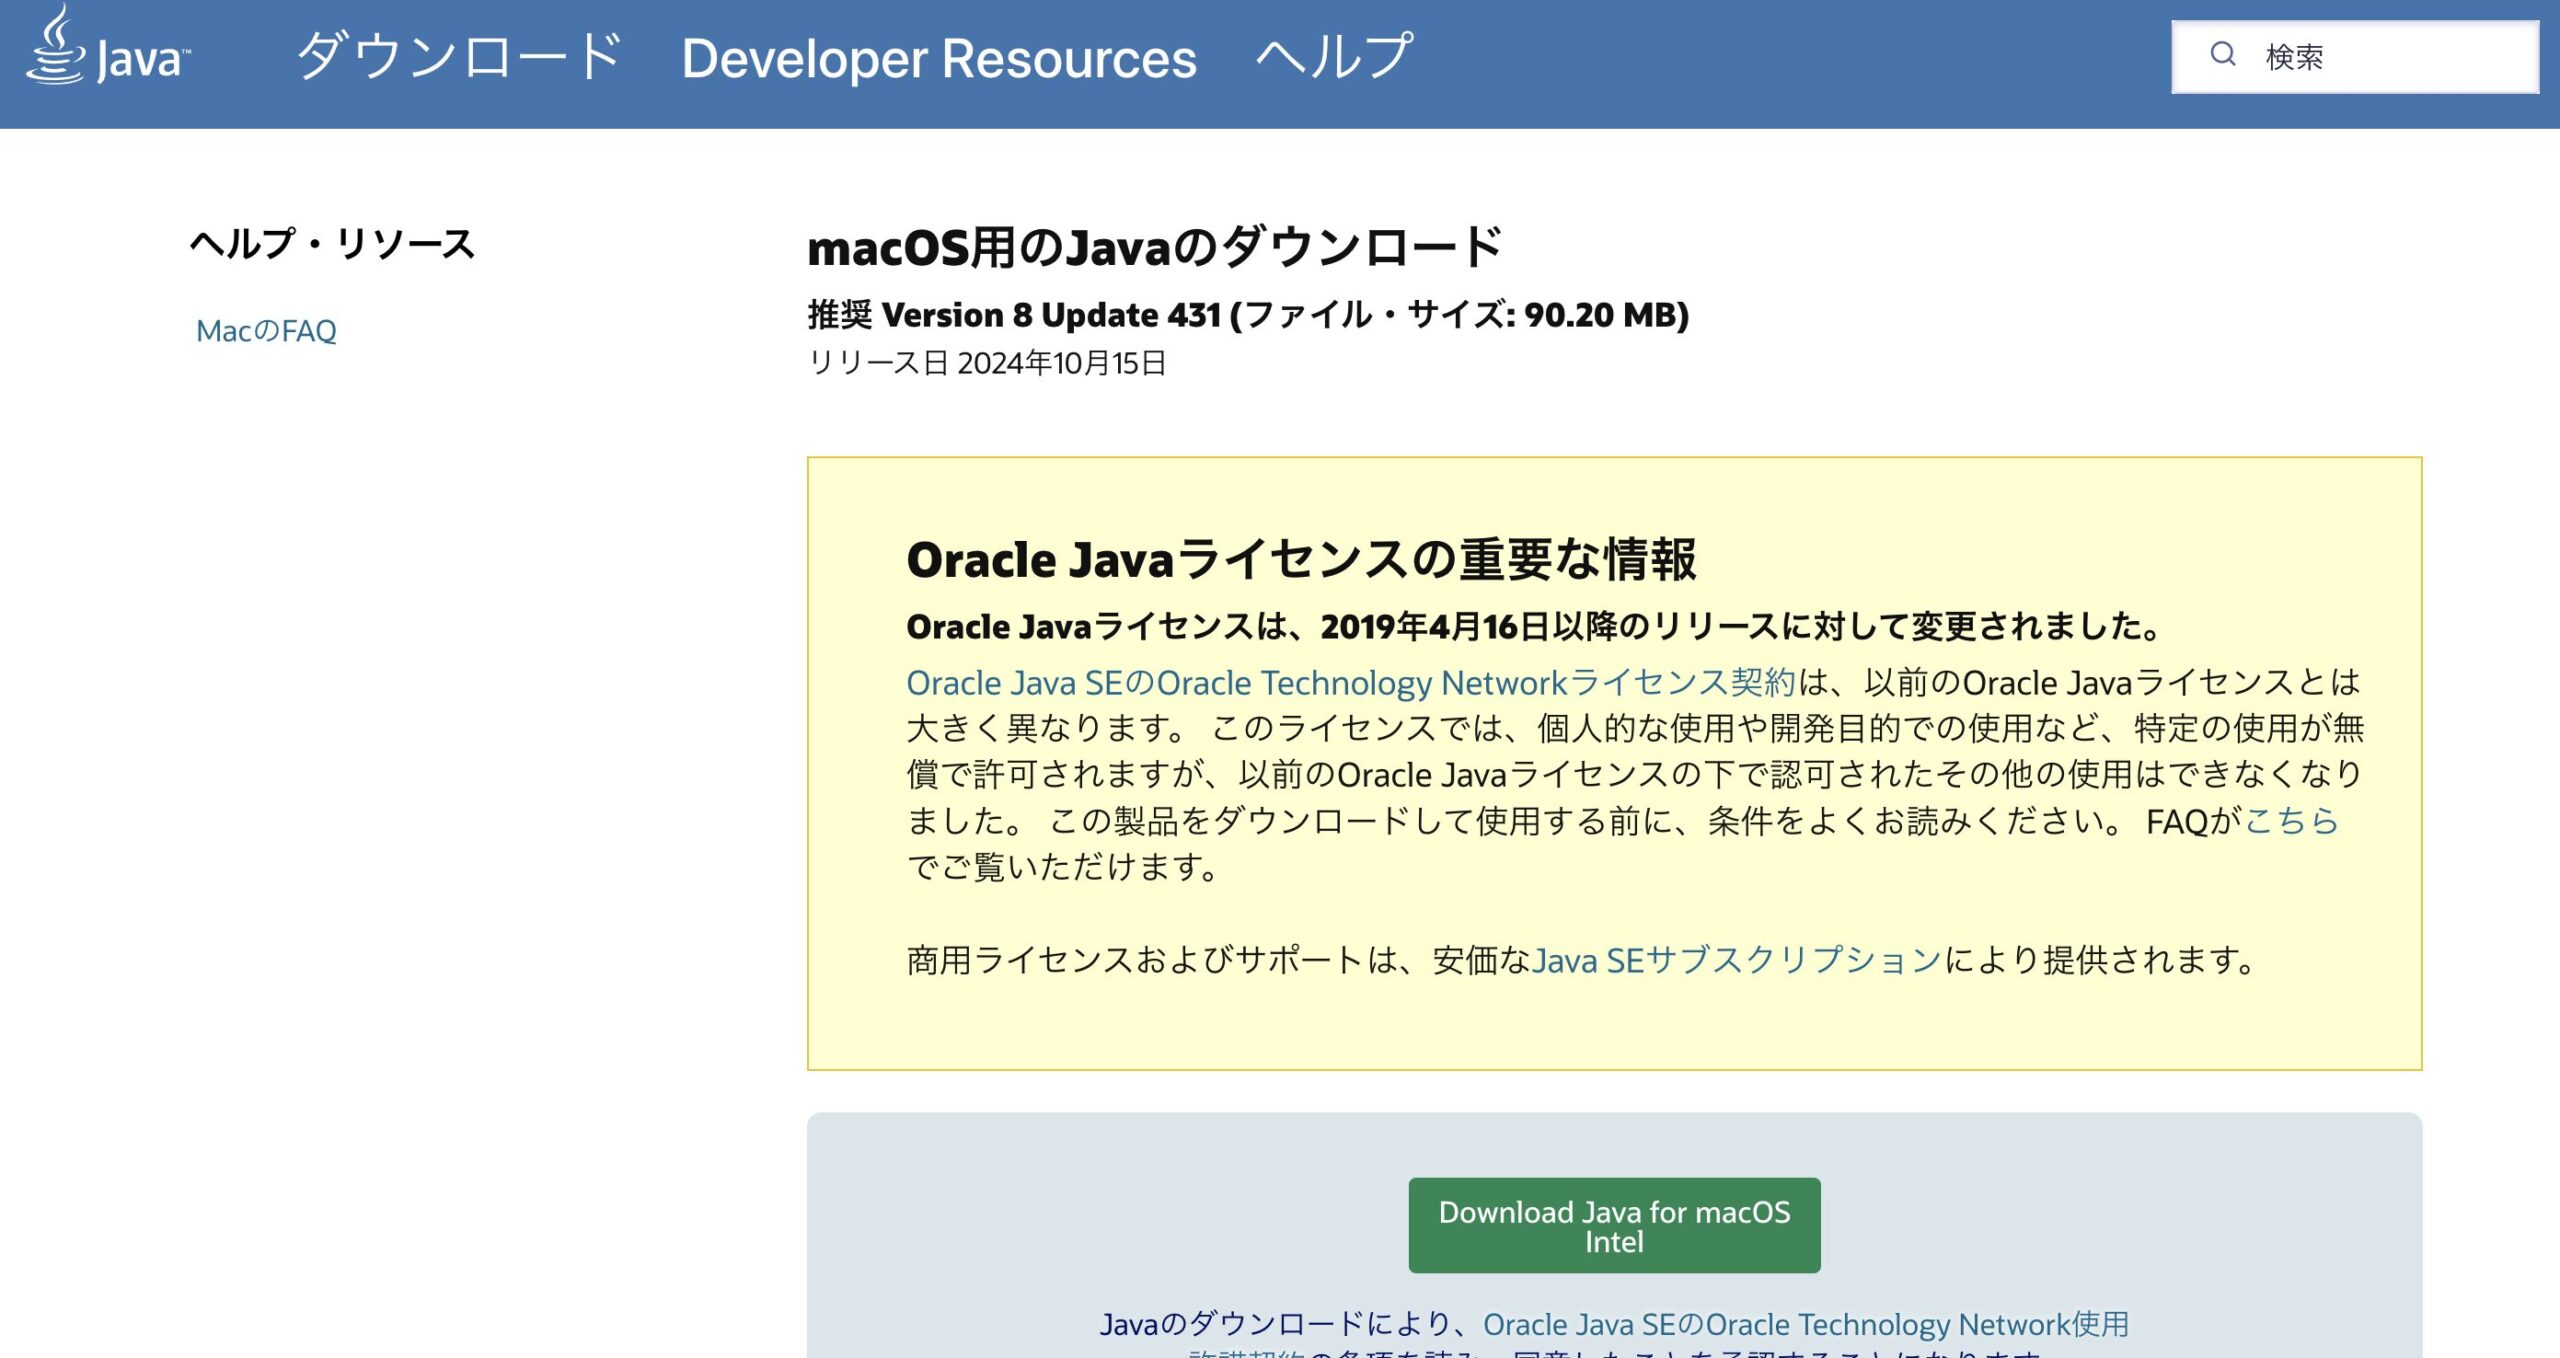Click the Java logo in the header

click(x=108, y=46)
